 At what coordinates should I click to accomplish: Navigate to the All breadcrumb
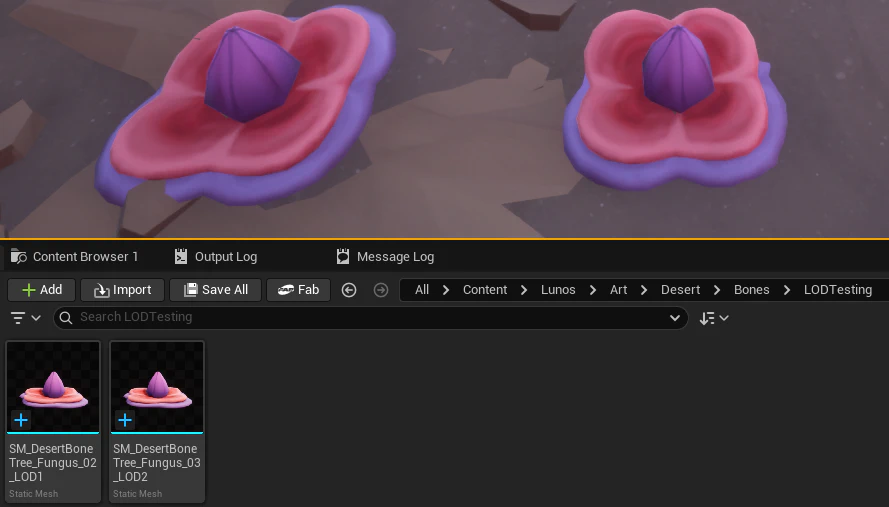pos(422,290)
